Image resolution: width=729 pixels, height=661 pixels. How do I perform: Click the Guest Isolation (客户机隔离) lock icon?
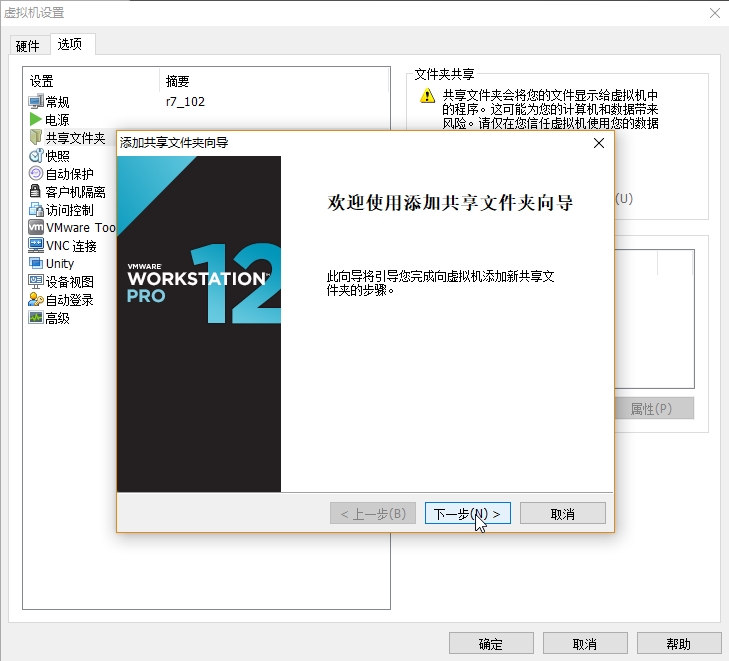point(35,191)
